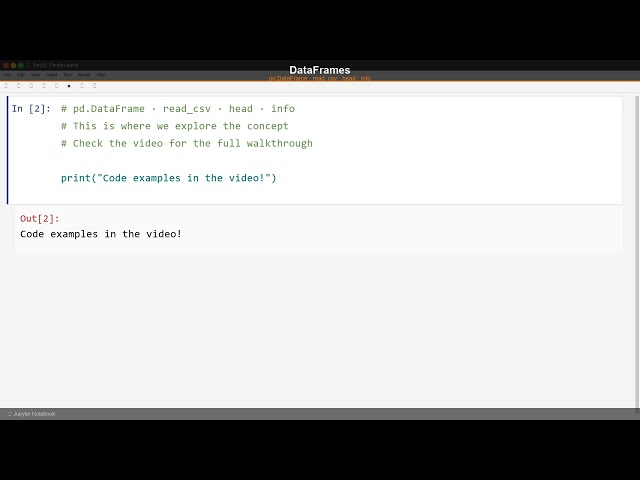Open the Edit menu

tap(21, 75)
